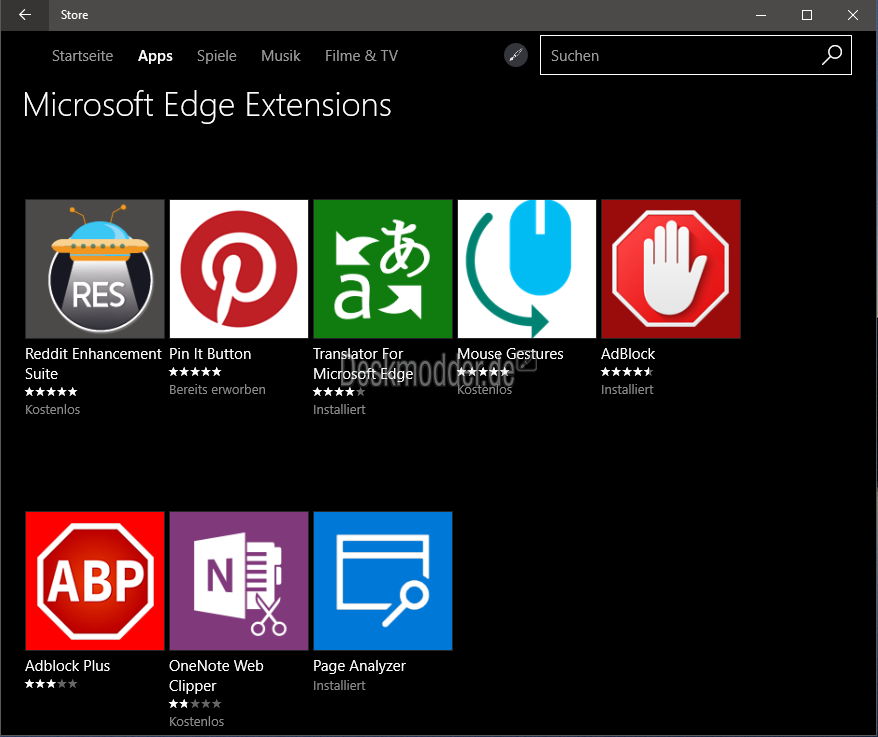Open the 'Adblock Plus' title link
This screenshot has width=878, height=737.
click(67, 666)
